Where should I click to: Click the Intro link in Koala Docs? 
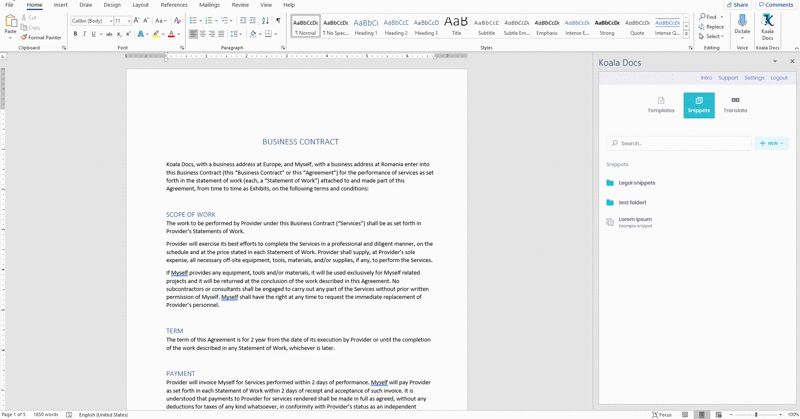tap(706, 78)
